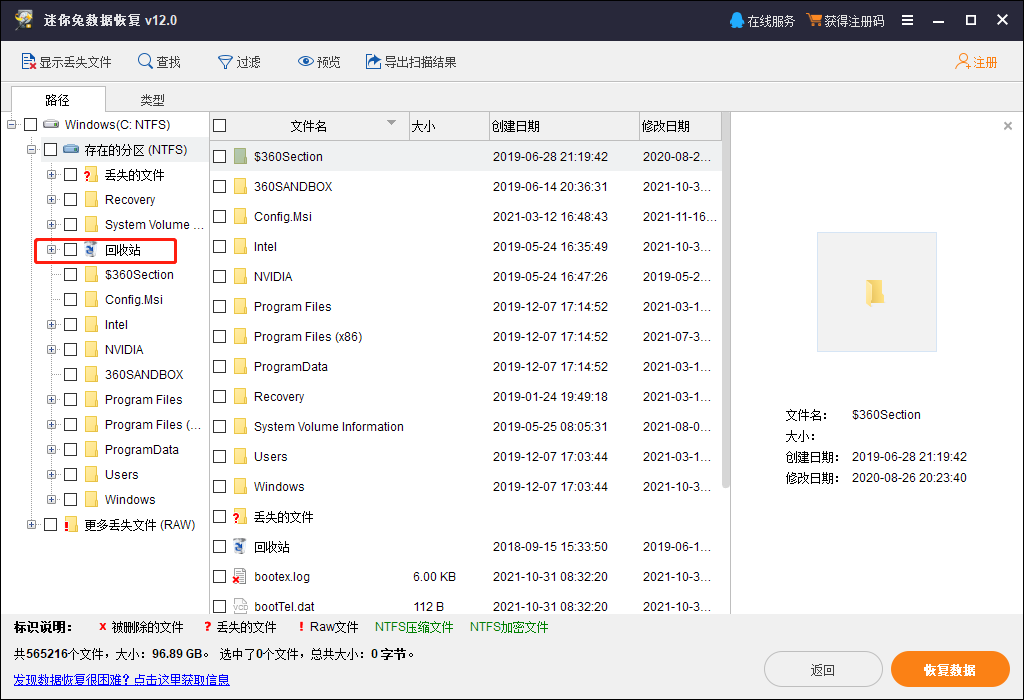
Task: Select the 360SANDBOX folder in the tree
Action: 144,374
